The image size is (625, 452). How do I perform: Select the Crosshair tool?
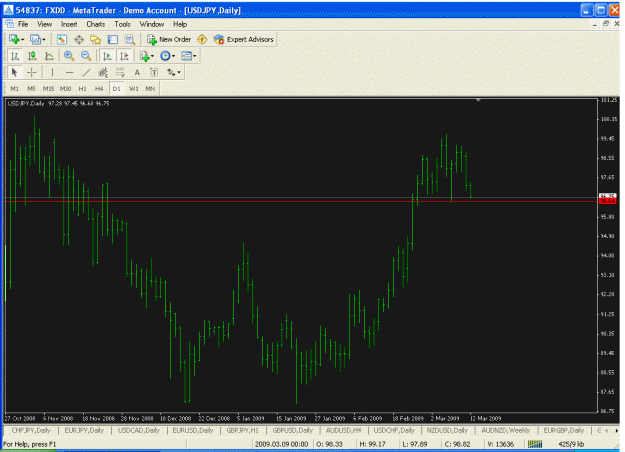coord(31,73)
